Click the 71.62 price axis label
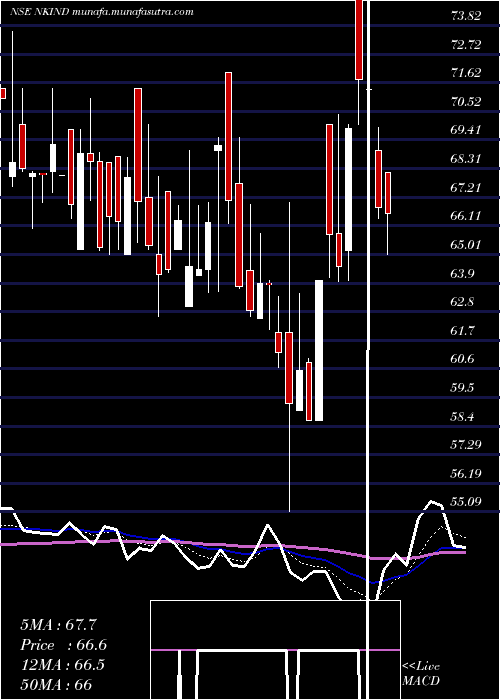The image size is (500, 700). point(466,73)
